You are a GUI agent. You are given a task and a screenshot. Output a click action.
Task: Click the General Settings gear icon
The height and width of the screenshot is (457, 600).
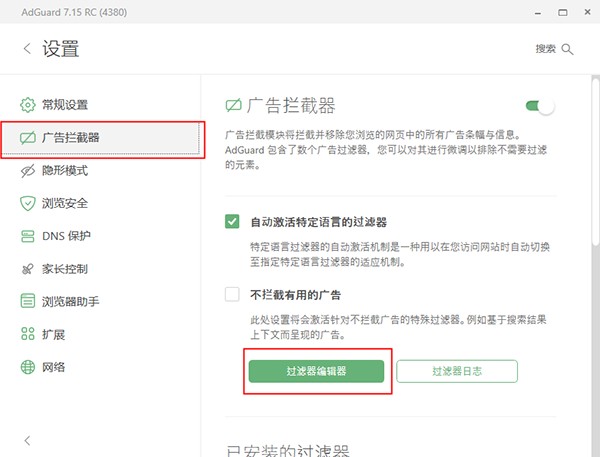click(27, 105)
